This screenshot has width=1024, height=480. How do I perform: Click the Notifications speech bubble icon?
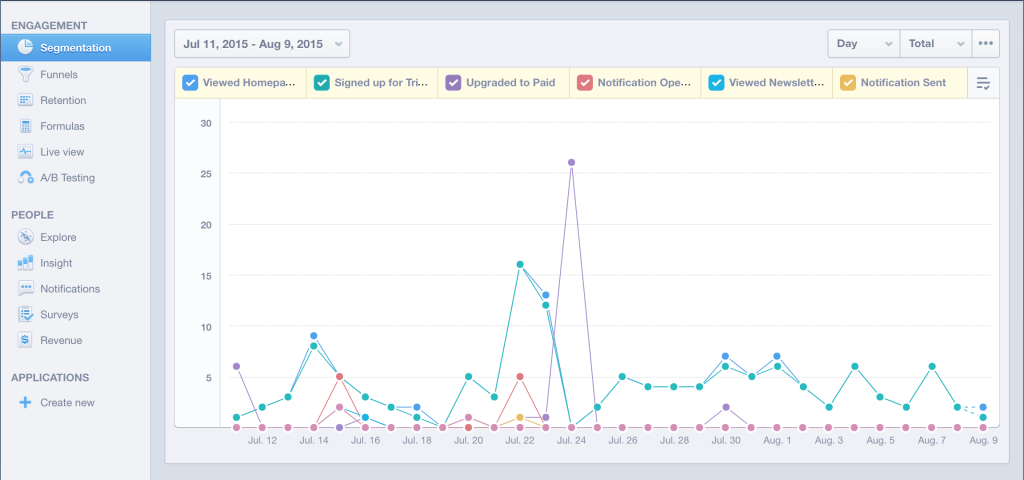pos(25,289)
